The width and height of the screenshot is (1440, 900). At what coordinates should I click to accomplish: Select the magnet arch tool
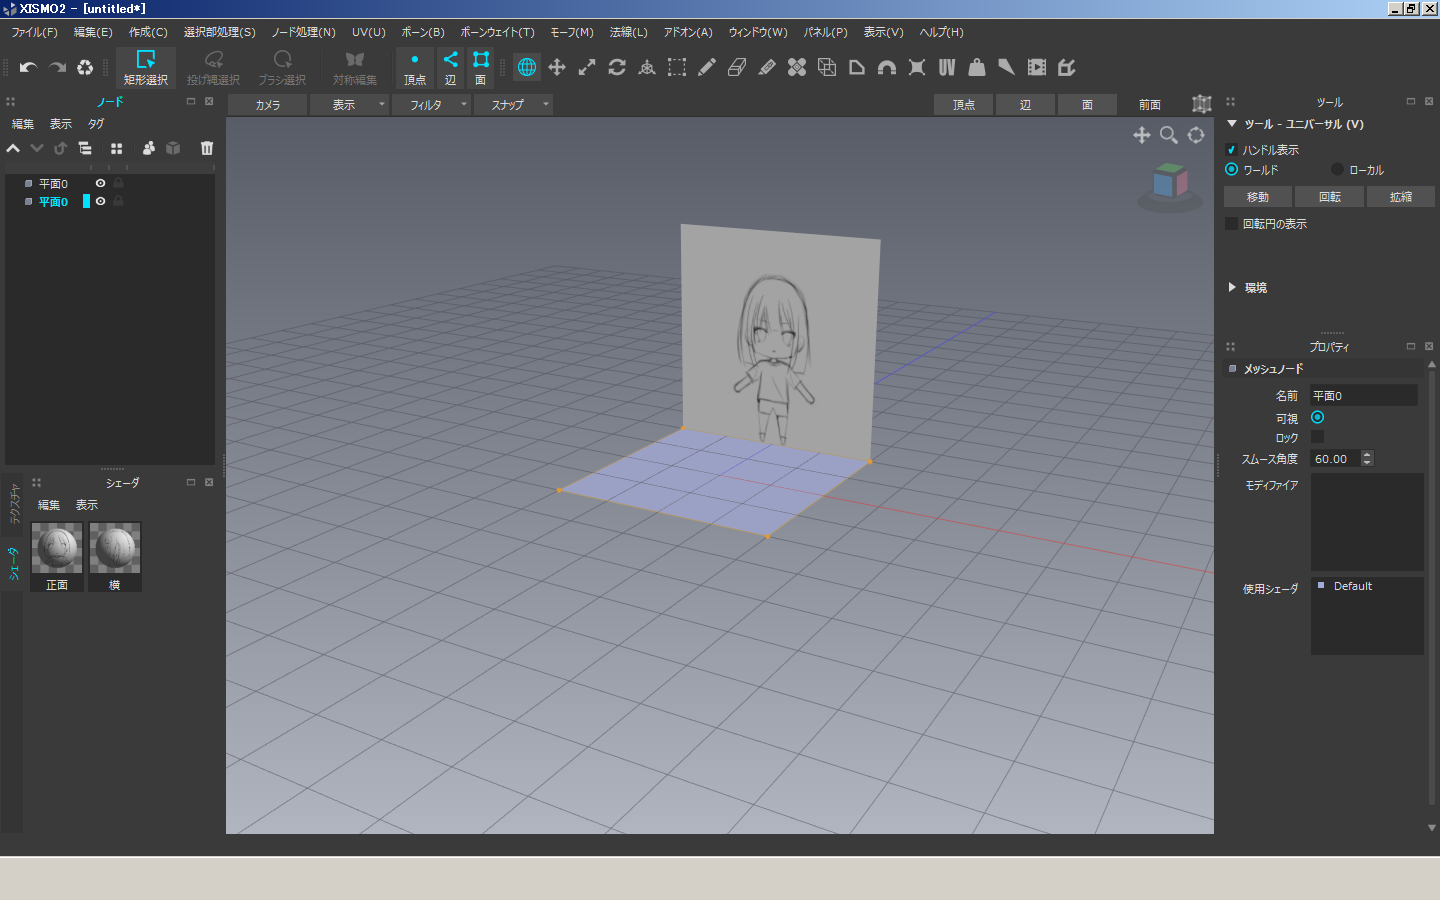click(887, 67)
